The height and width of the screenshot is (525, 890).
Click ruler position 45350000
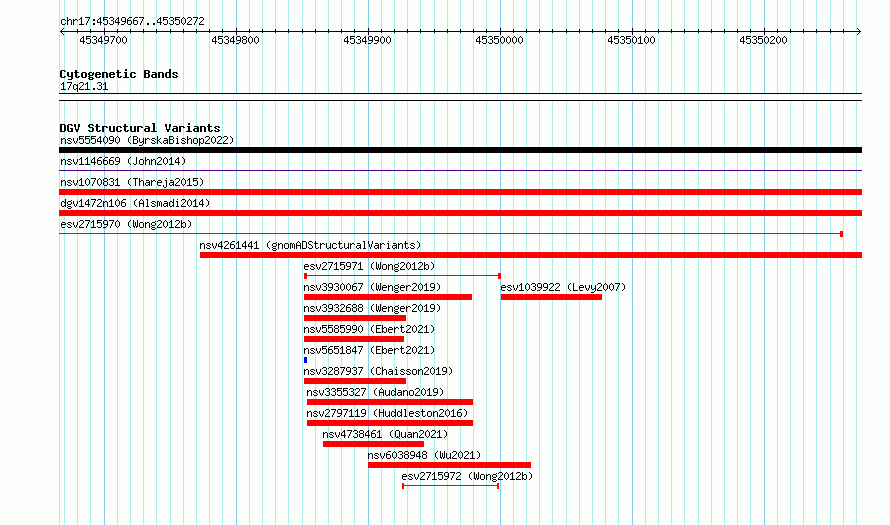coord(499,40)
